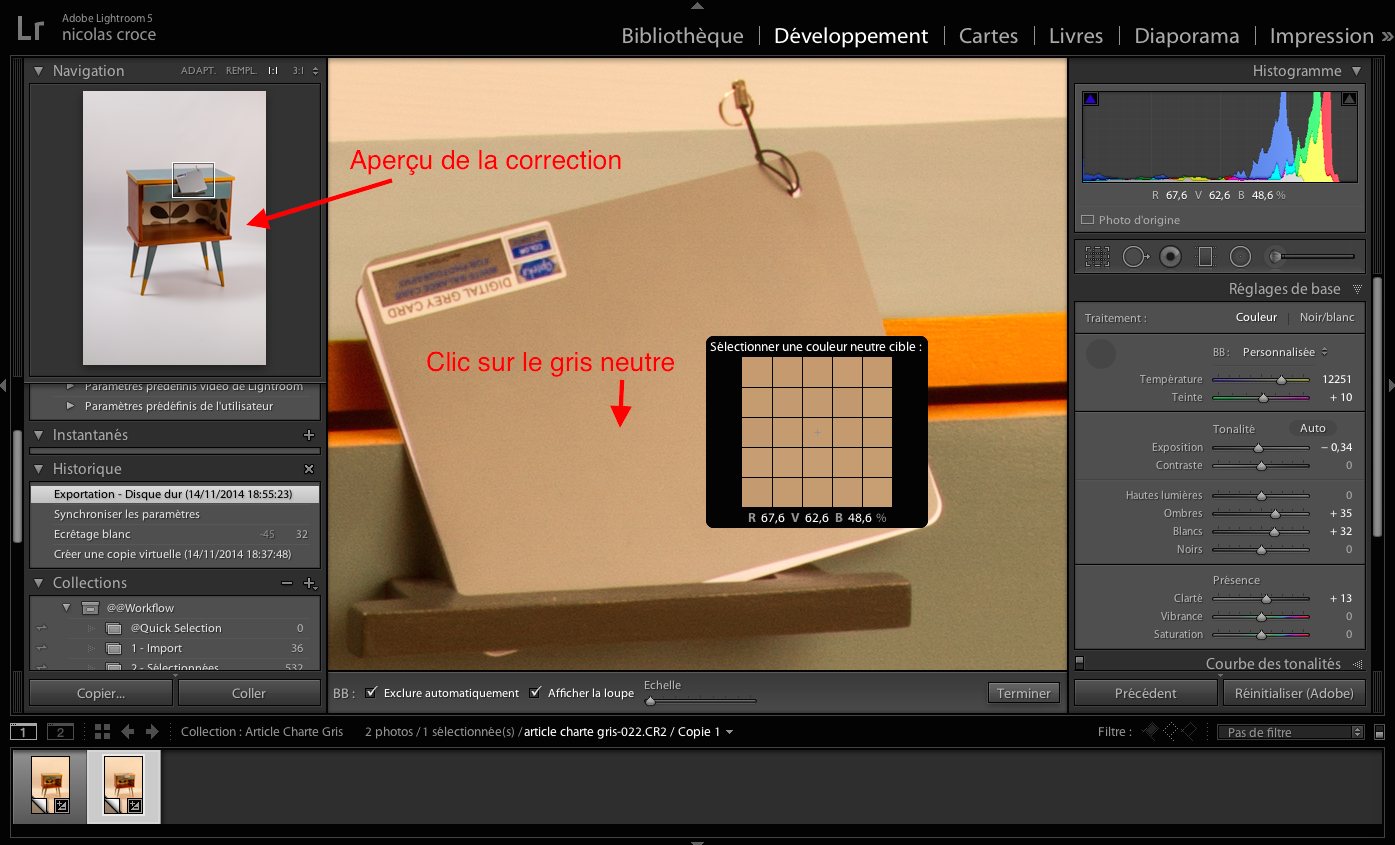This screenshot has width=1395, height=845.
Task: Add a new collection with plus icon
Action: tap(309, 583)
